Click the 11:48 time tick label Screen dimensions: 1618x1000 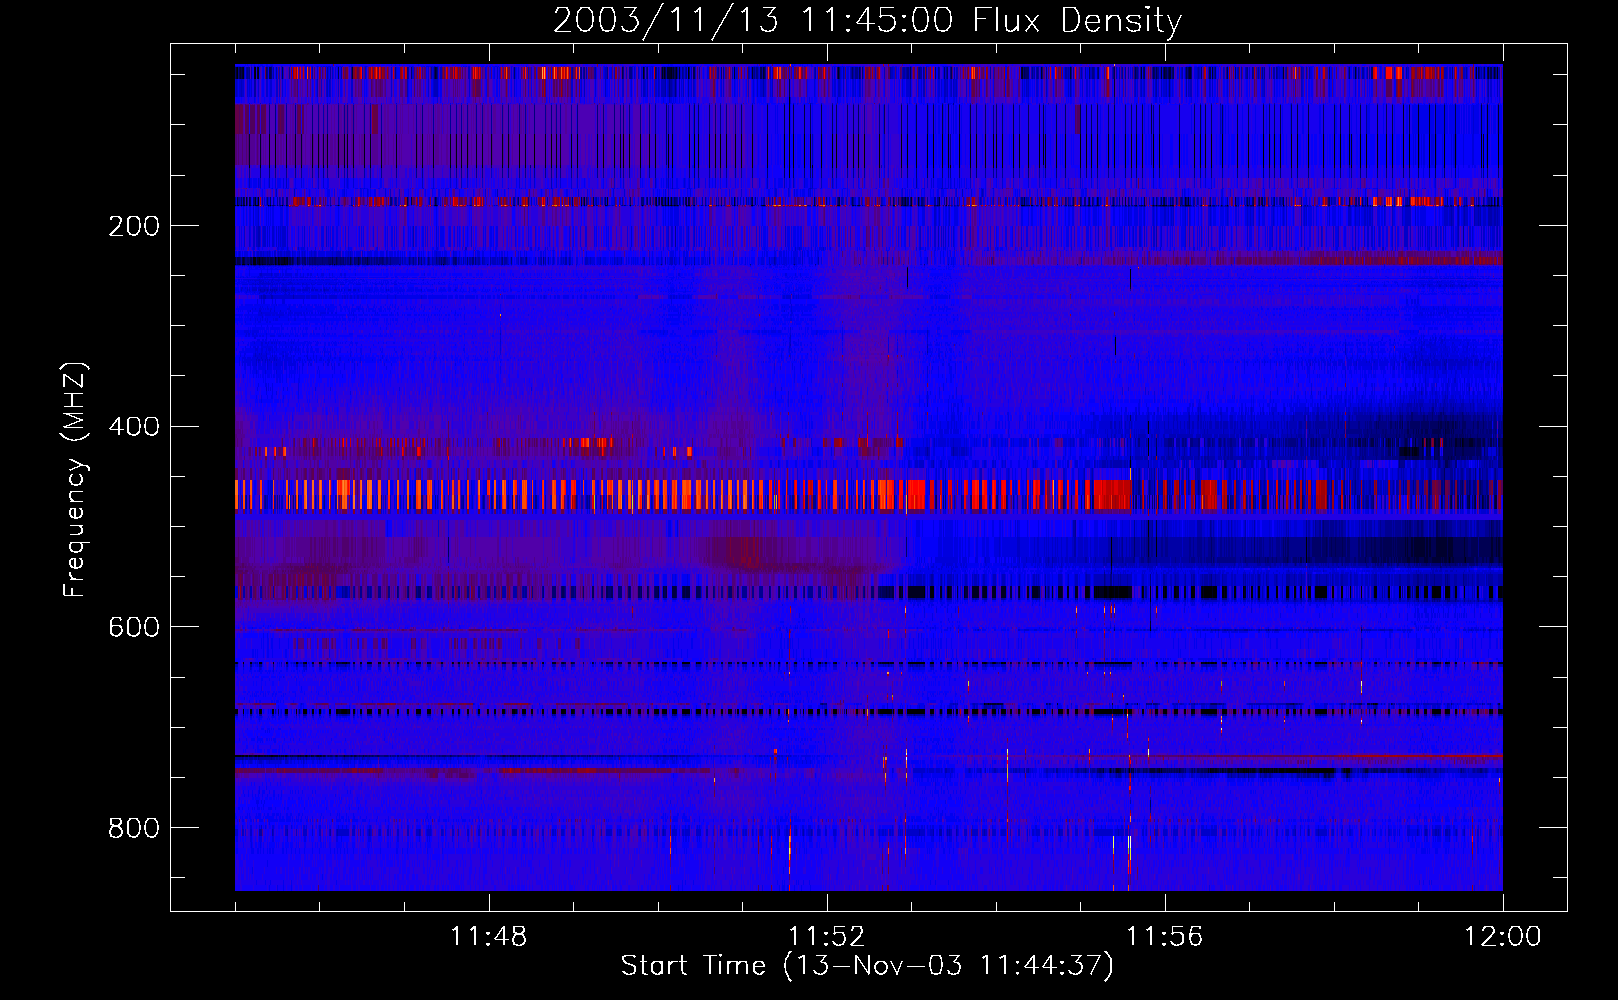click(x=488, y=936)
